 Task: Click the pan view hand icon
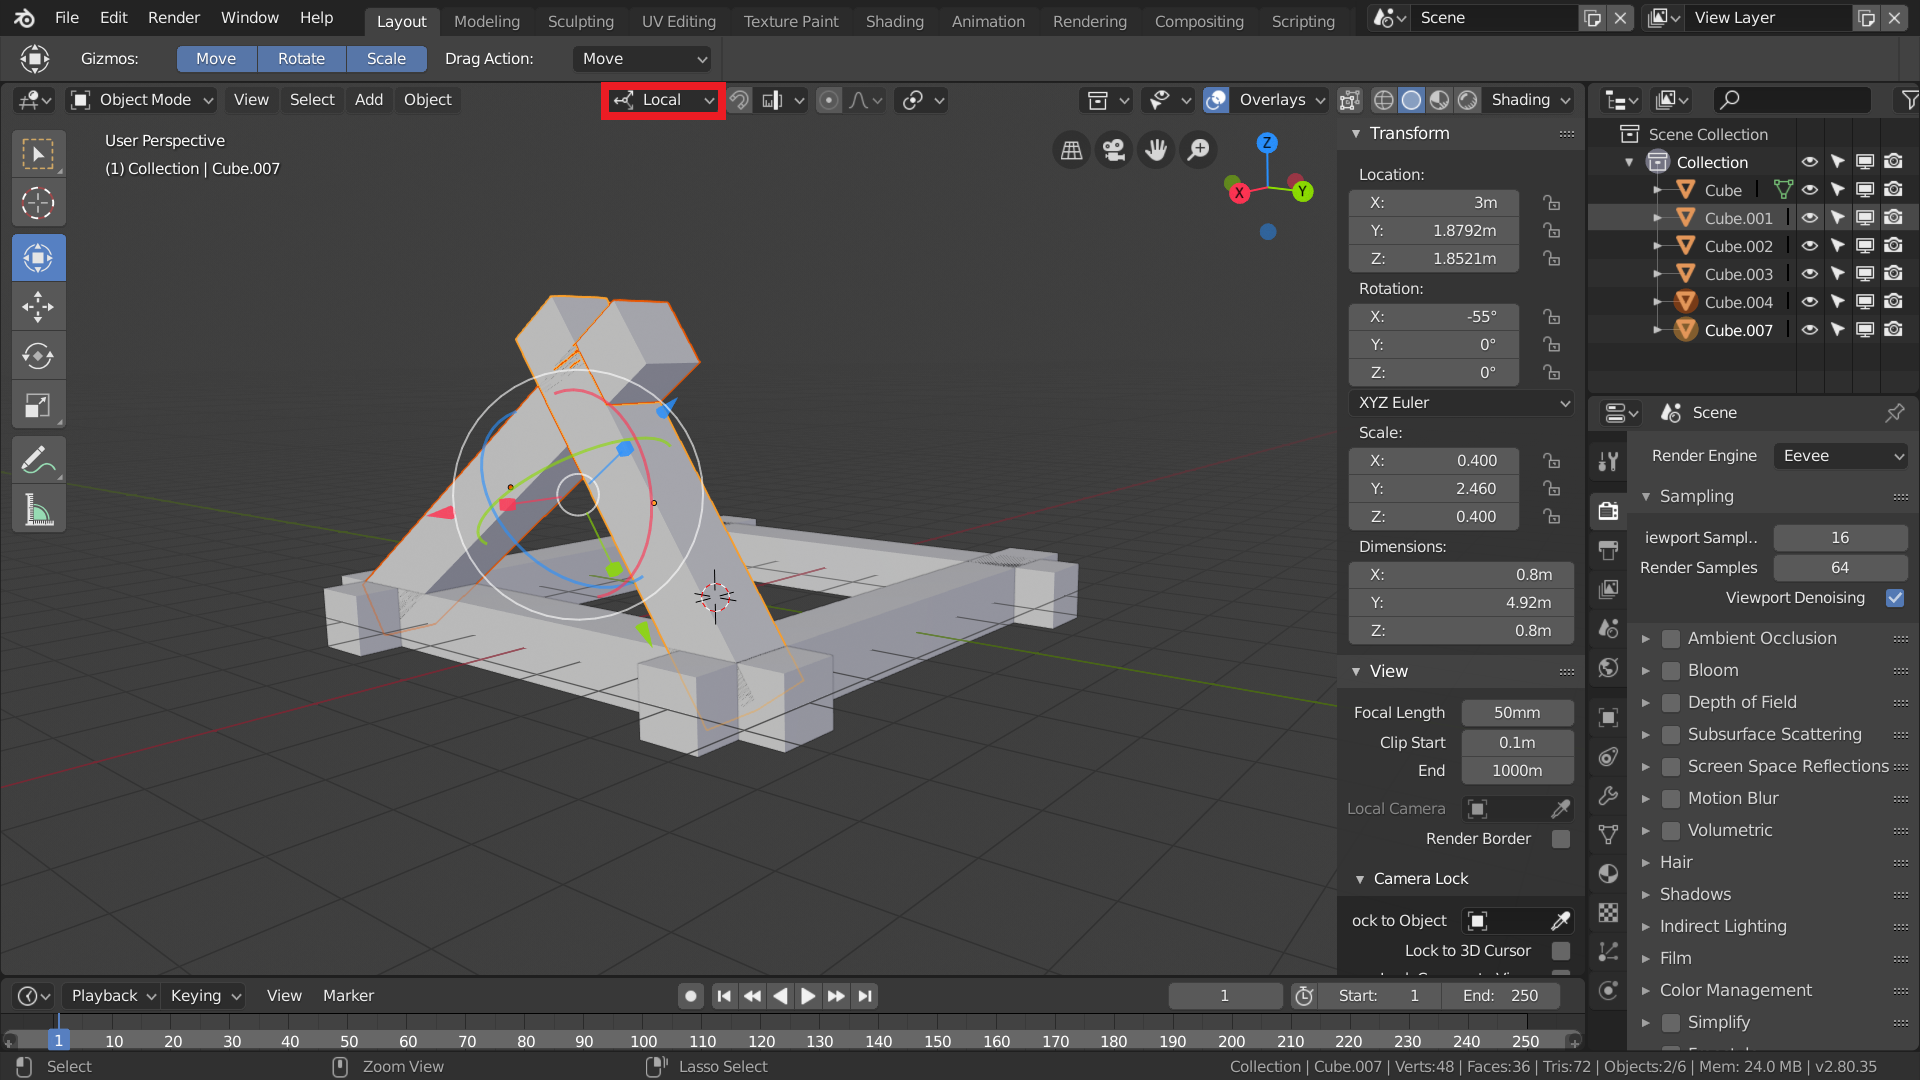coord(1156,150)
